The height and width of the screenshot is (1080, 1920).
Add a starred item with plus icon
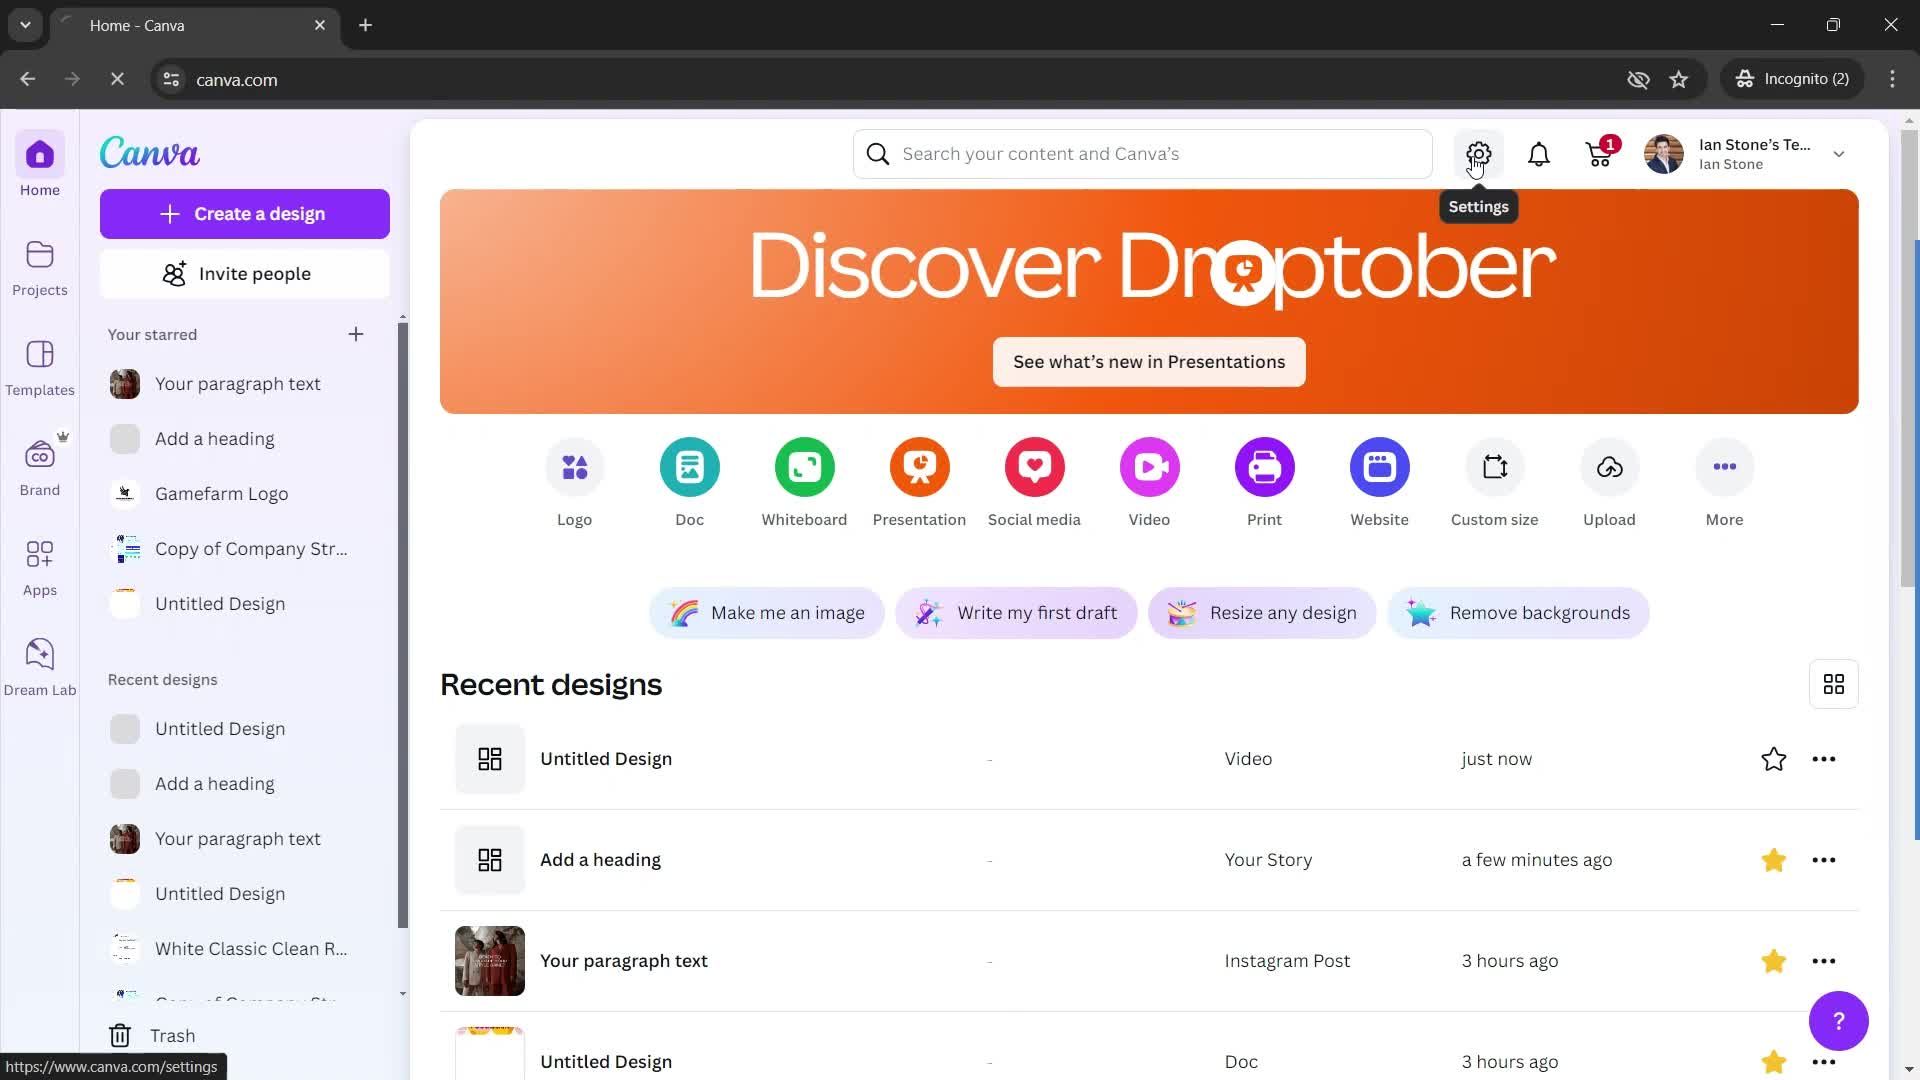356,334
